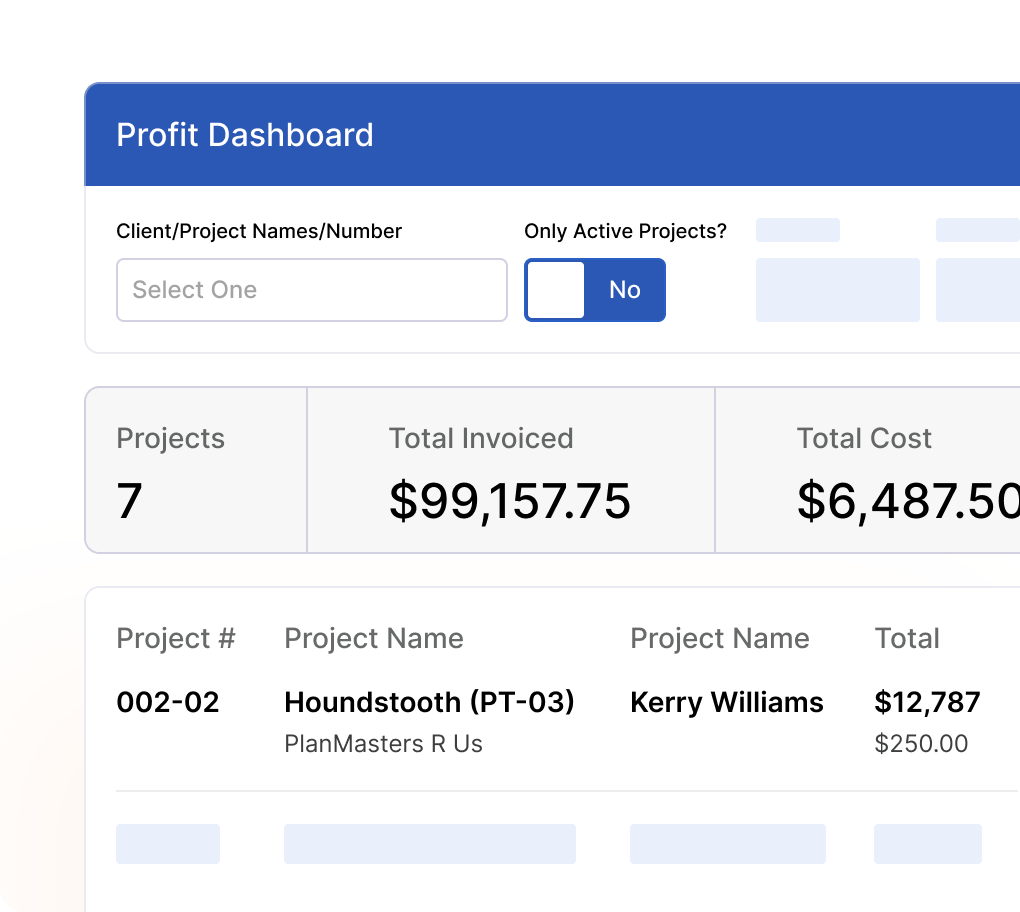Click the Total Invoiced label
The width and height of the screenshot is (1020, 912).
tap(481, 438)
